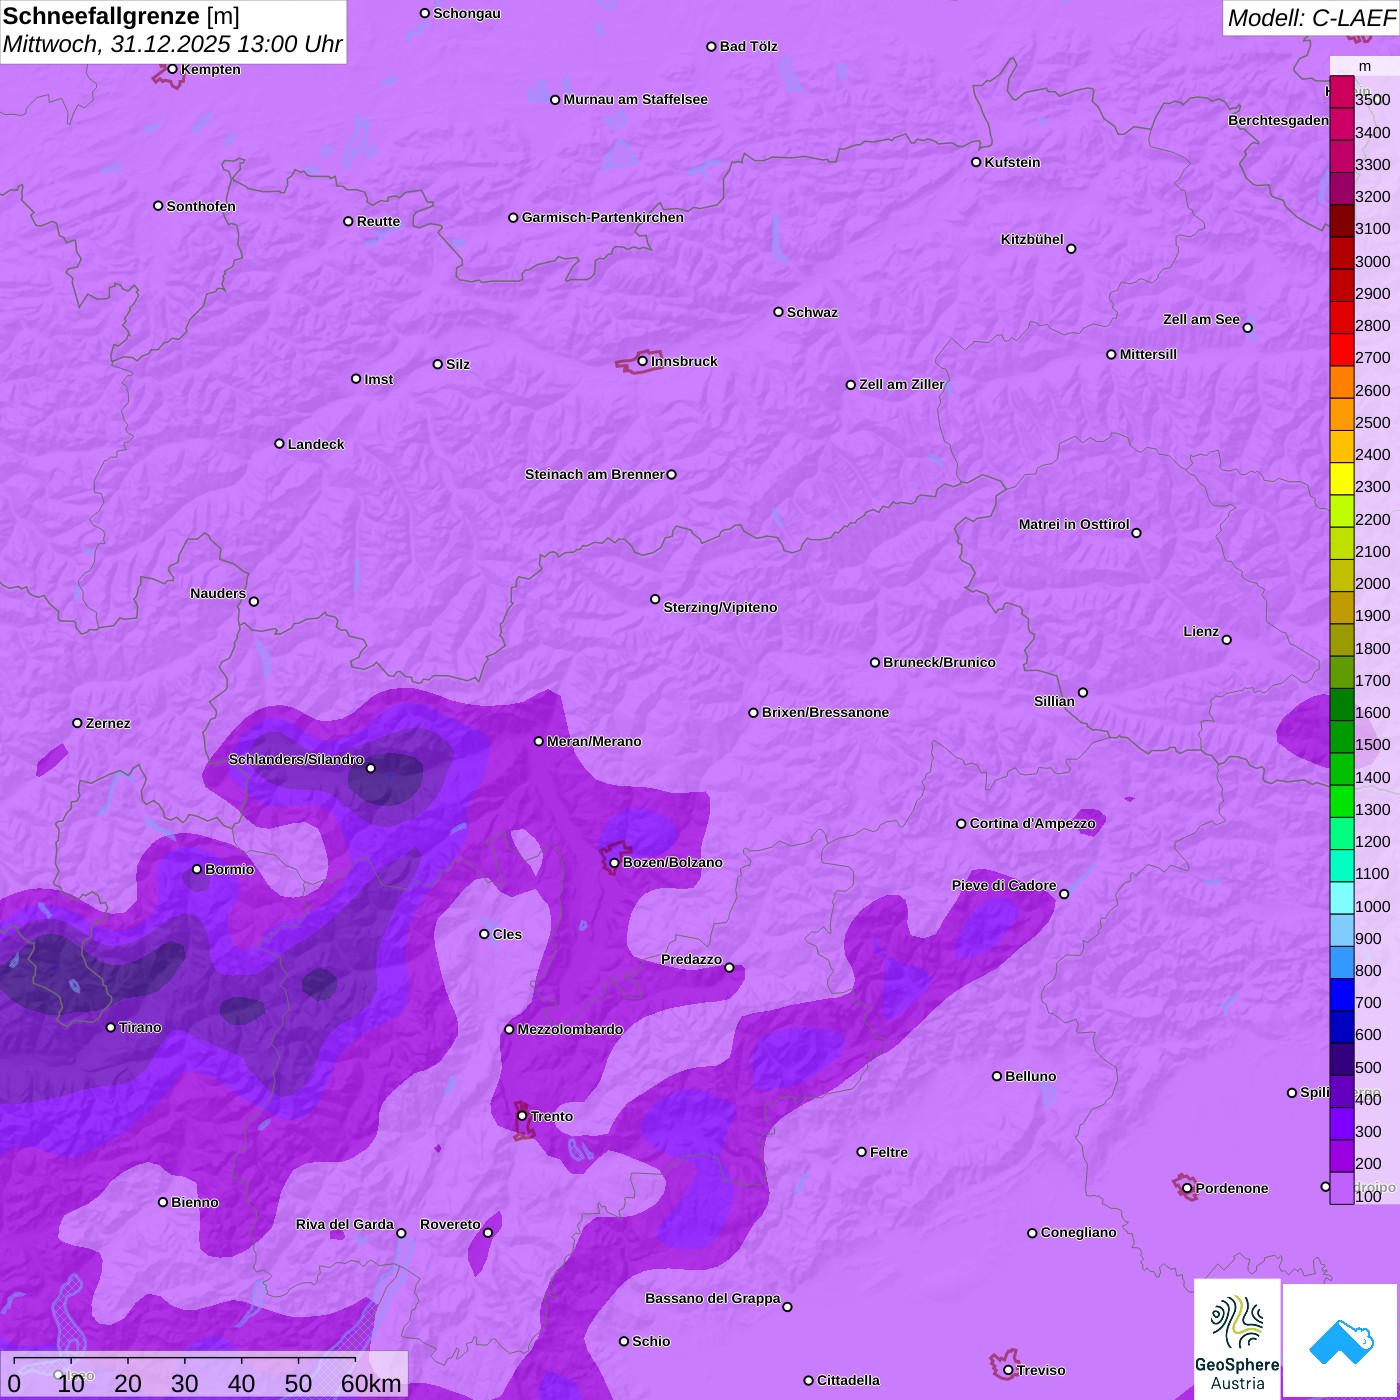
Task: Select the Brixen/Bressanone label
Action: click(x=825, y=712)
